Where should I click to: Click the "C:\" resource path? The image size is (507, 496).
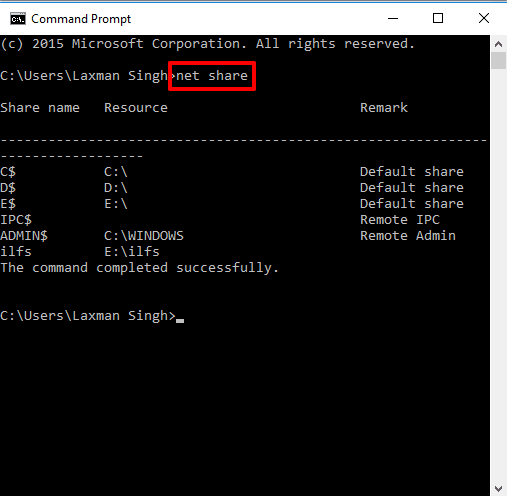pos(116,172)
